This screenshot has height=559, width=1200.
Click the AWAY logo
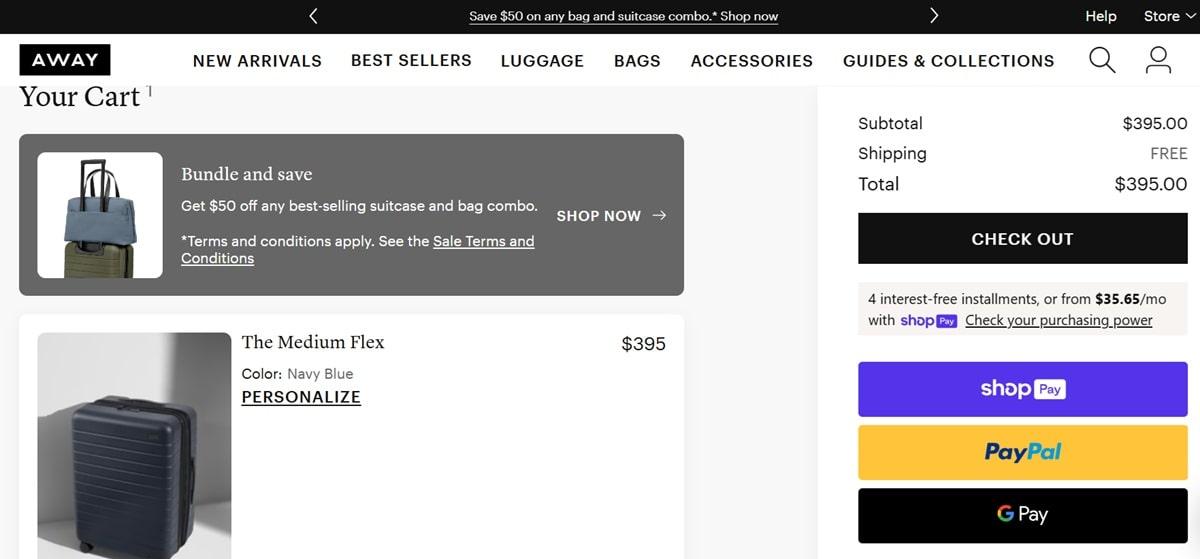(x=65, y=60)
